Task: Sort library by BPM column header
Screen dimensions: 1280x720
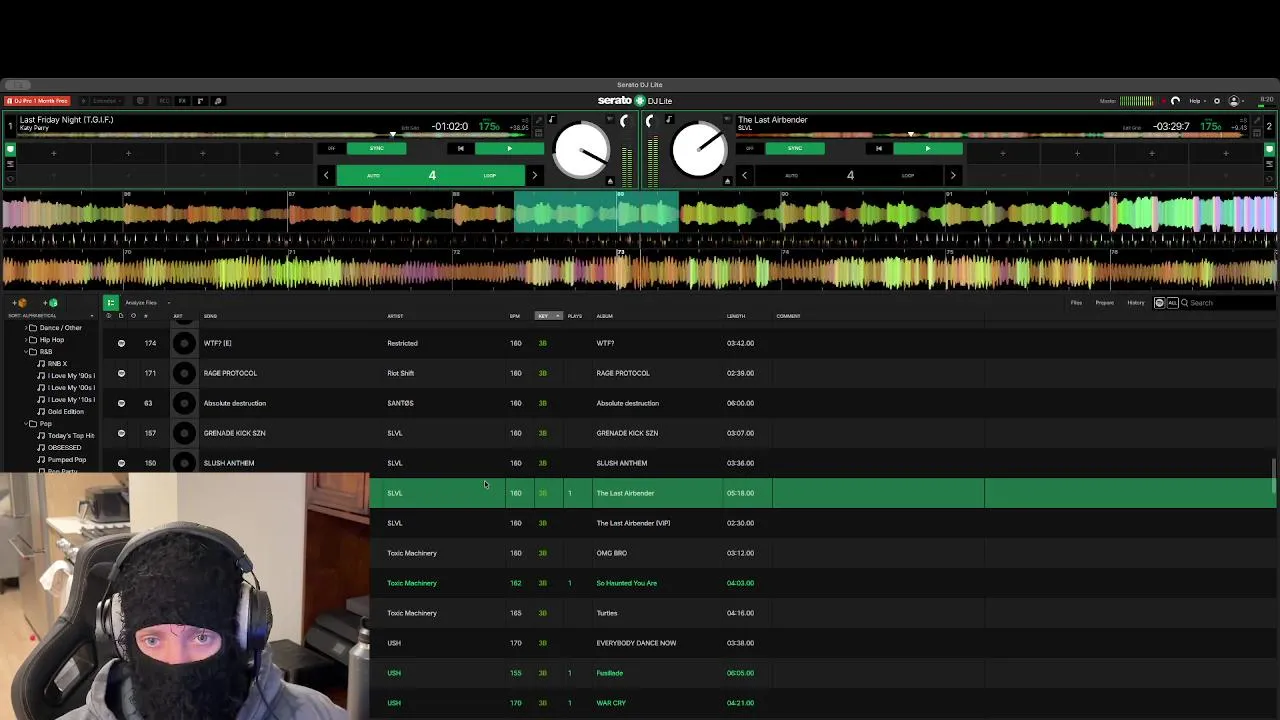Action: 515,316
